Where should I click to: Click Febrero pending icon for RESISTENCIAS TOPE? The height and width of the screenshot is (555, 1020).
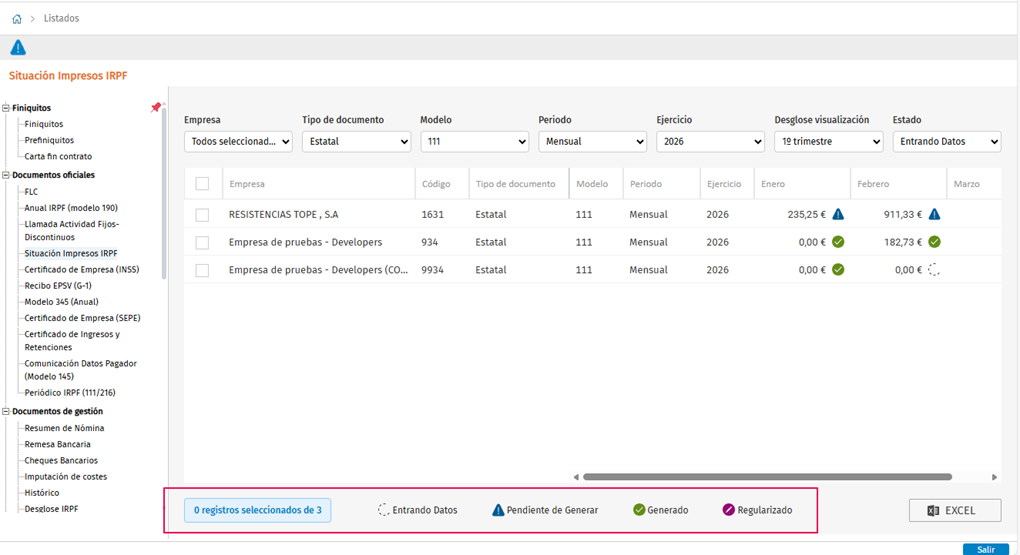tap(935, 214)
